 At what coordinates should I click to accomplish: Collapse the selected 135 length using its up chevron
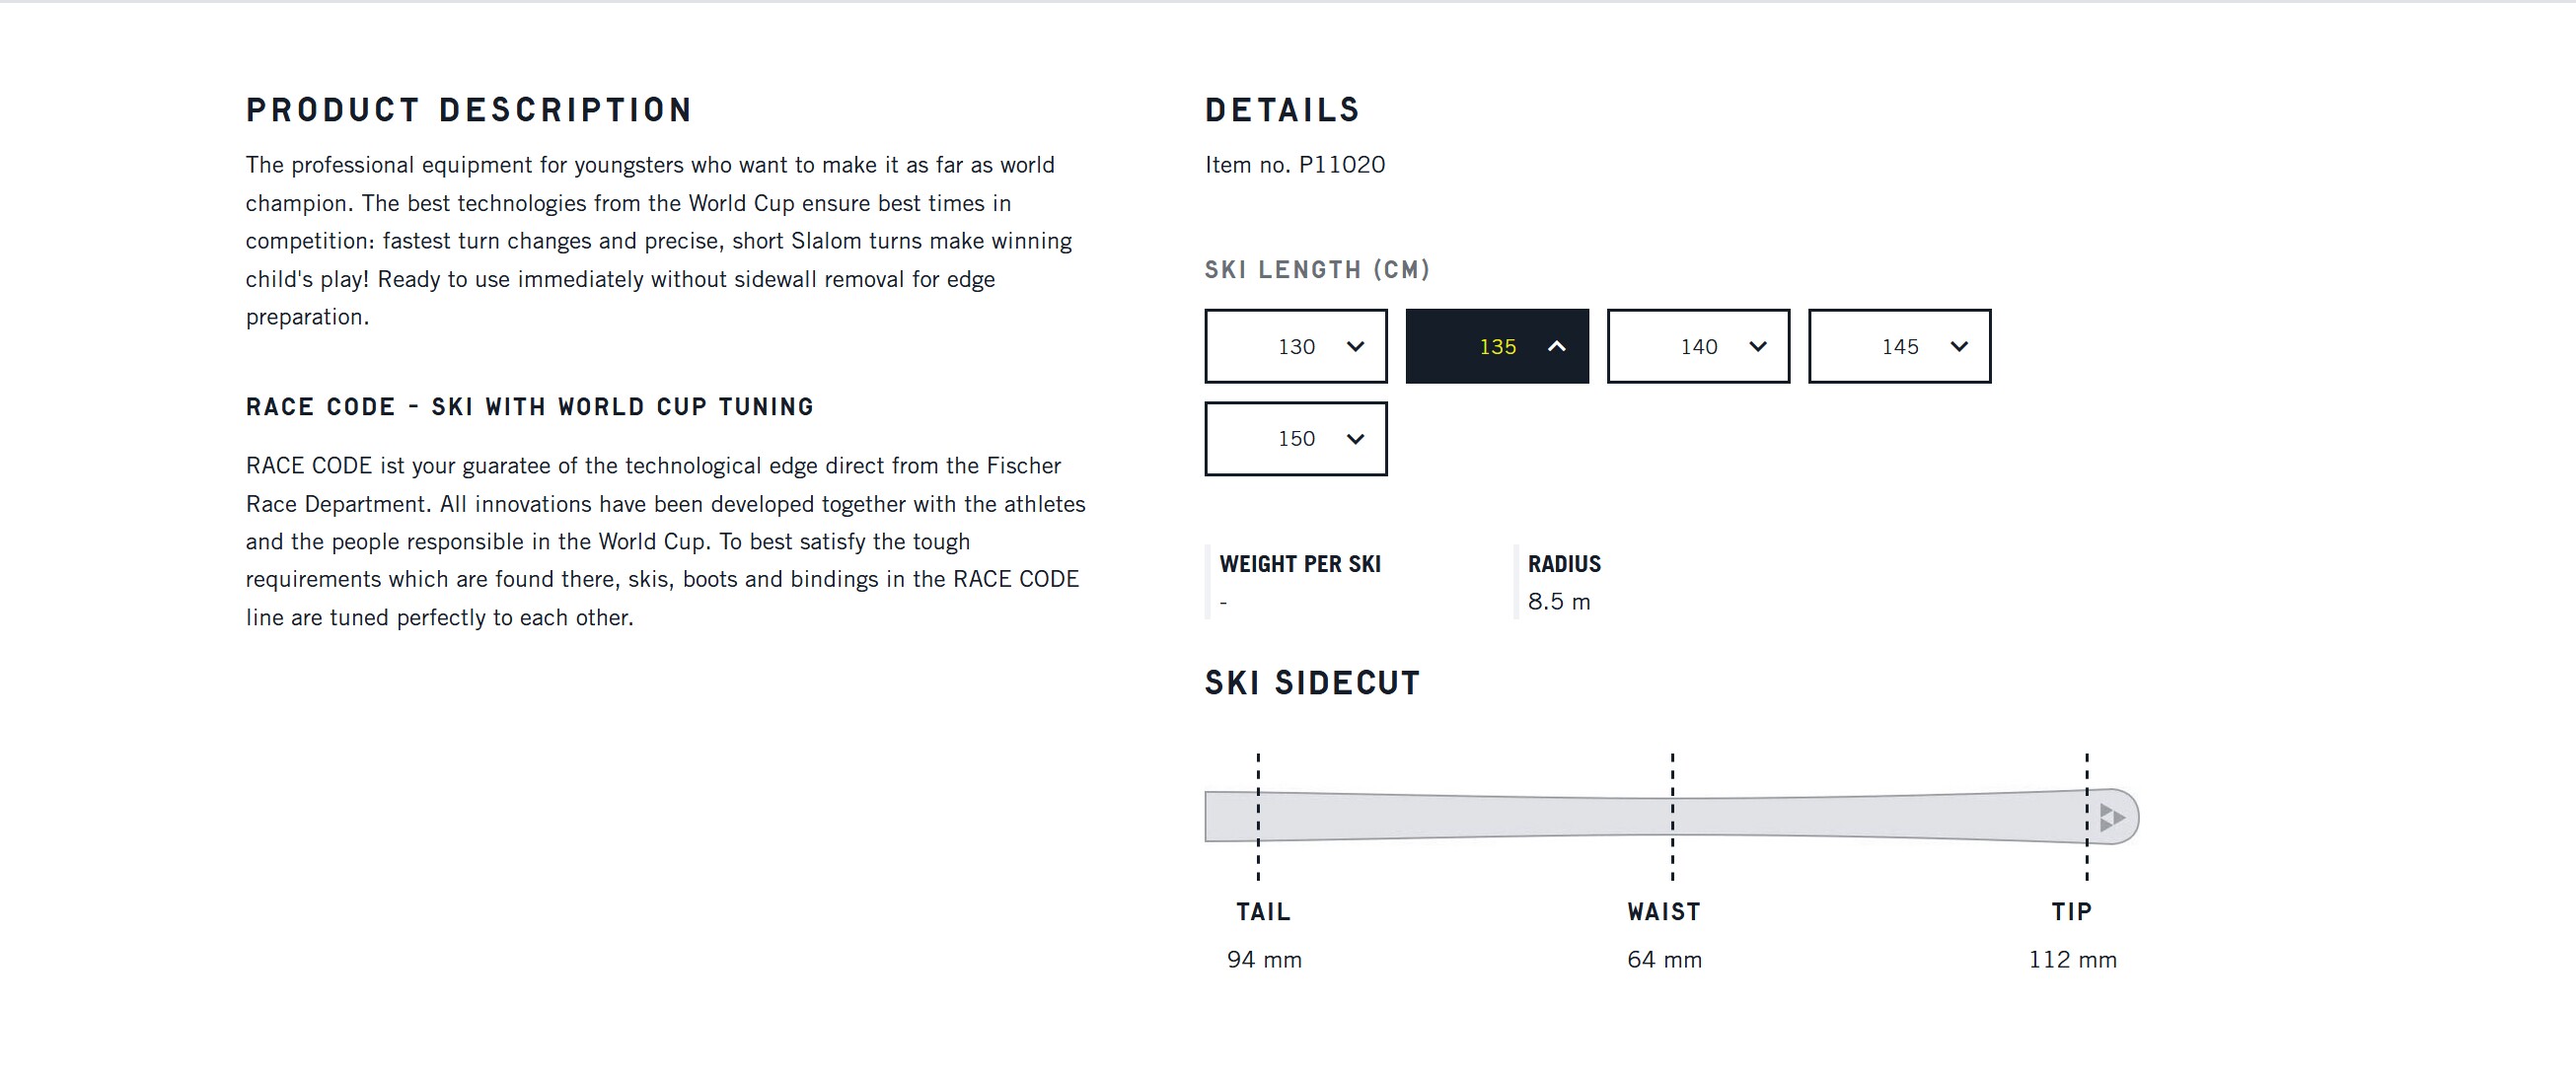[x=1556, y=347]
